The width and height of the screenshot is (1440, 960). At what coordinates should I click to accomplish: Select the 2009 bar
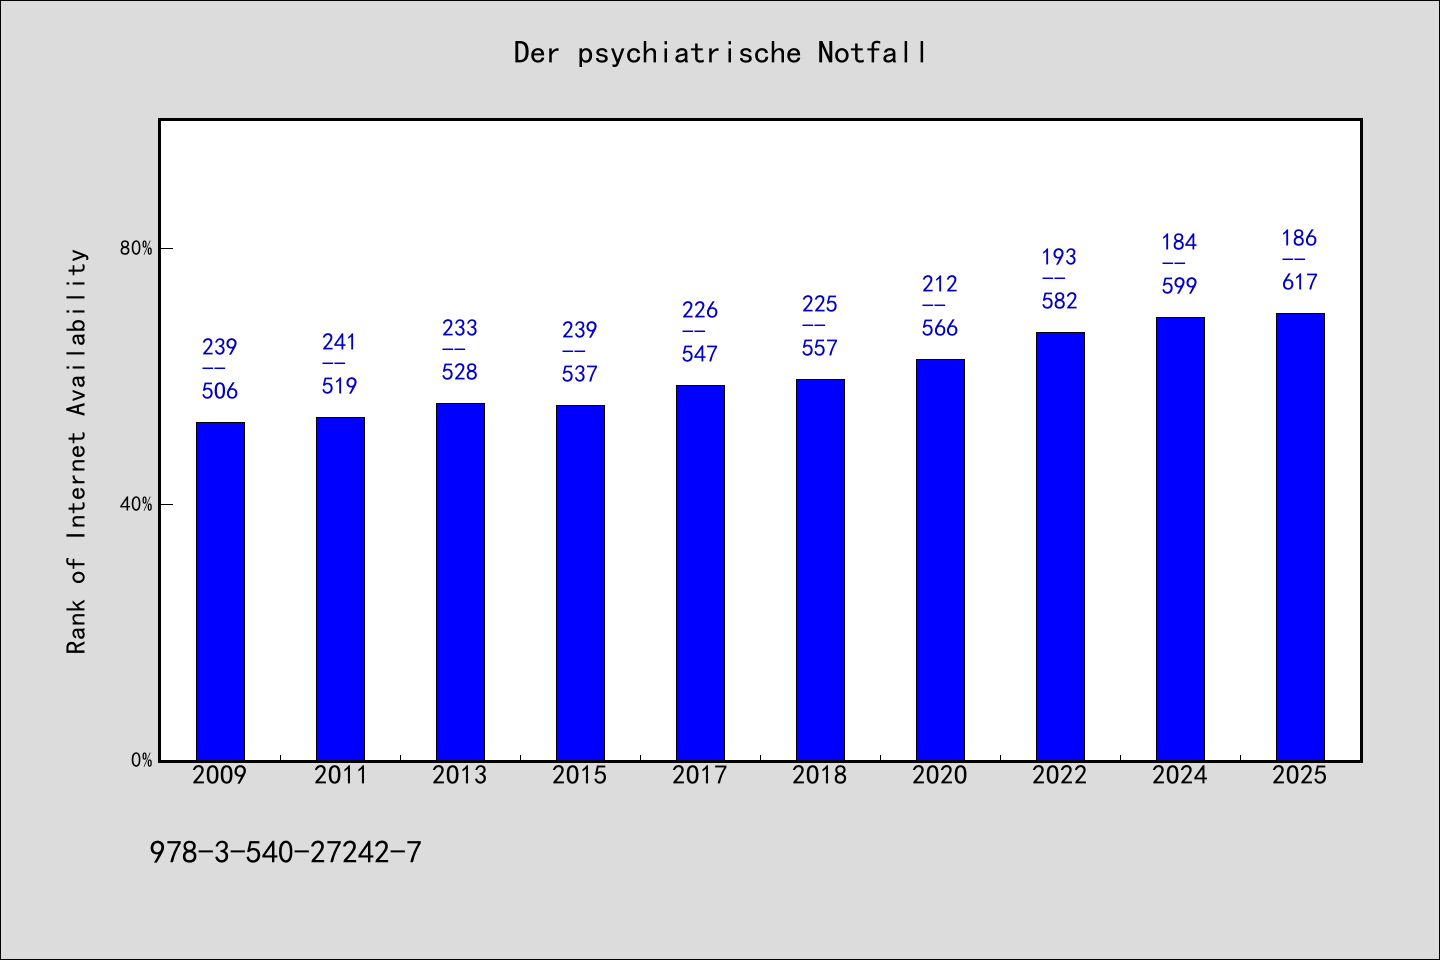(220, 591)
